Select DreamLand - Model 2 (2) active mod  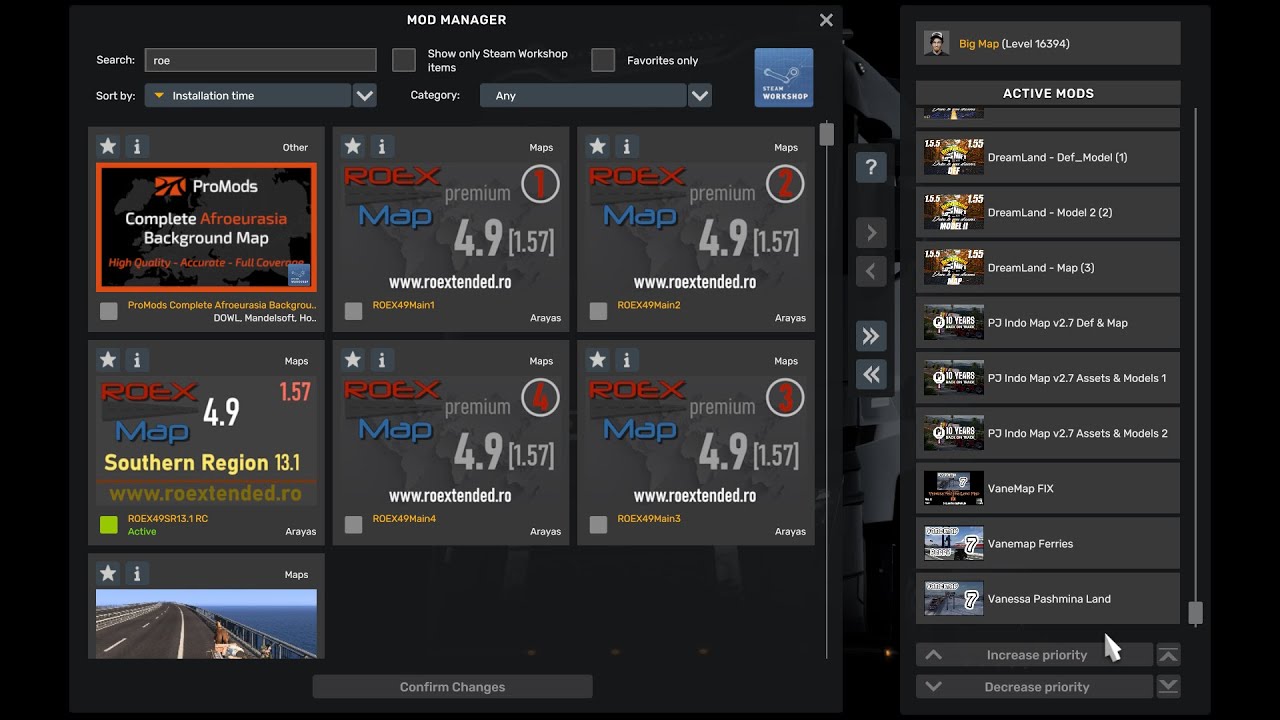click(x=1048, y=212)
